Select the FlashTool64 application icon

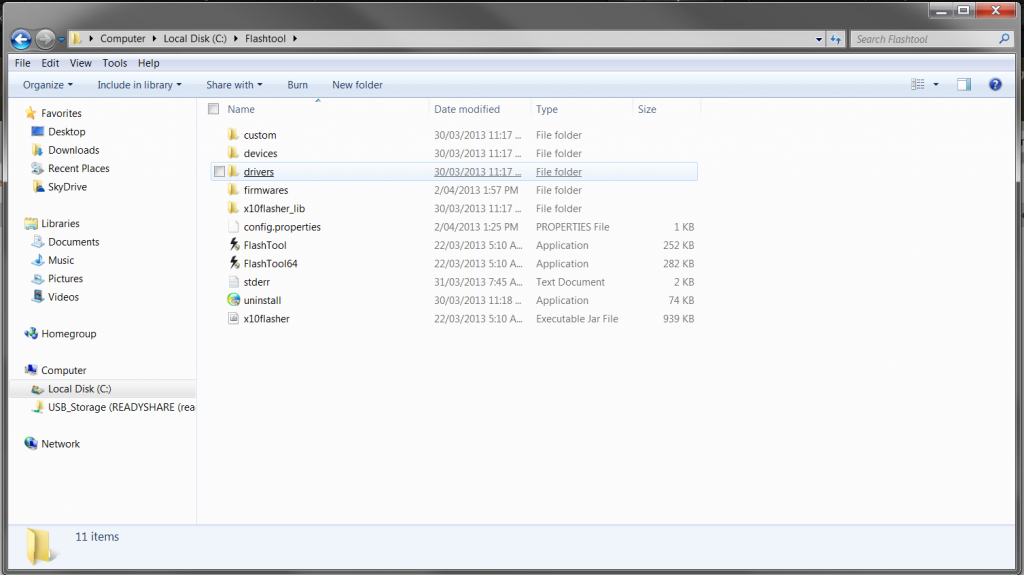[234, 263]
